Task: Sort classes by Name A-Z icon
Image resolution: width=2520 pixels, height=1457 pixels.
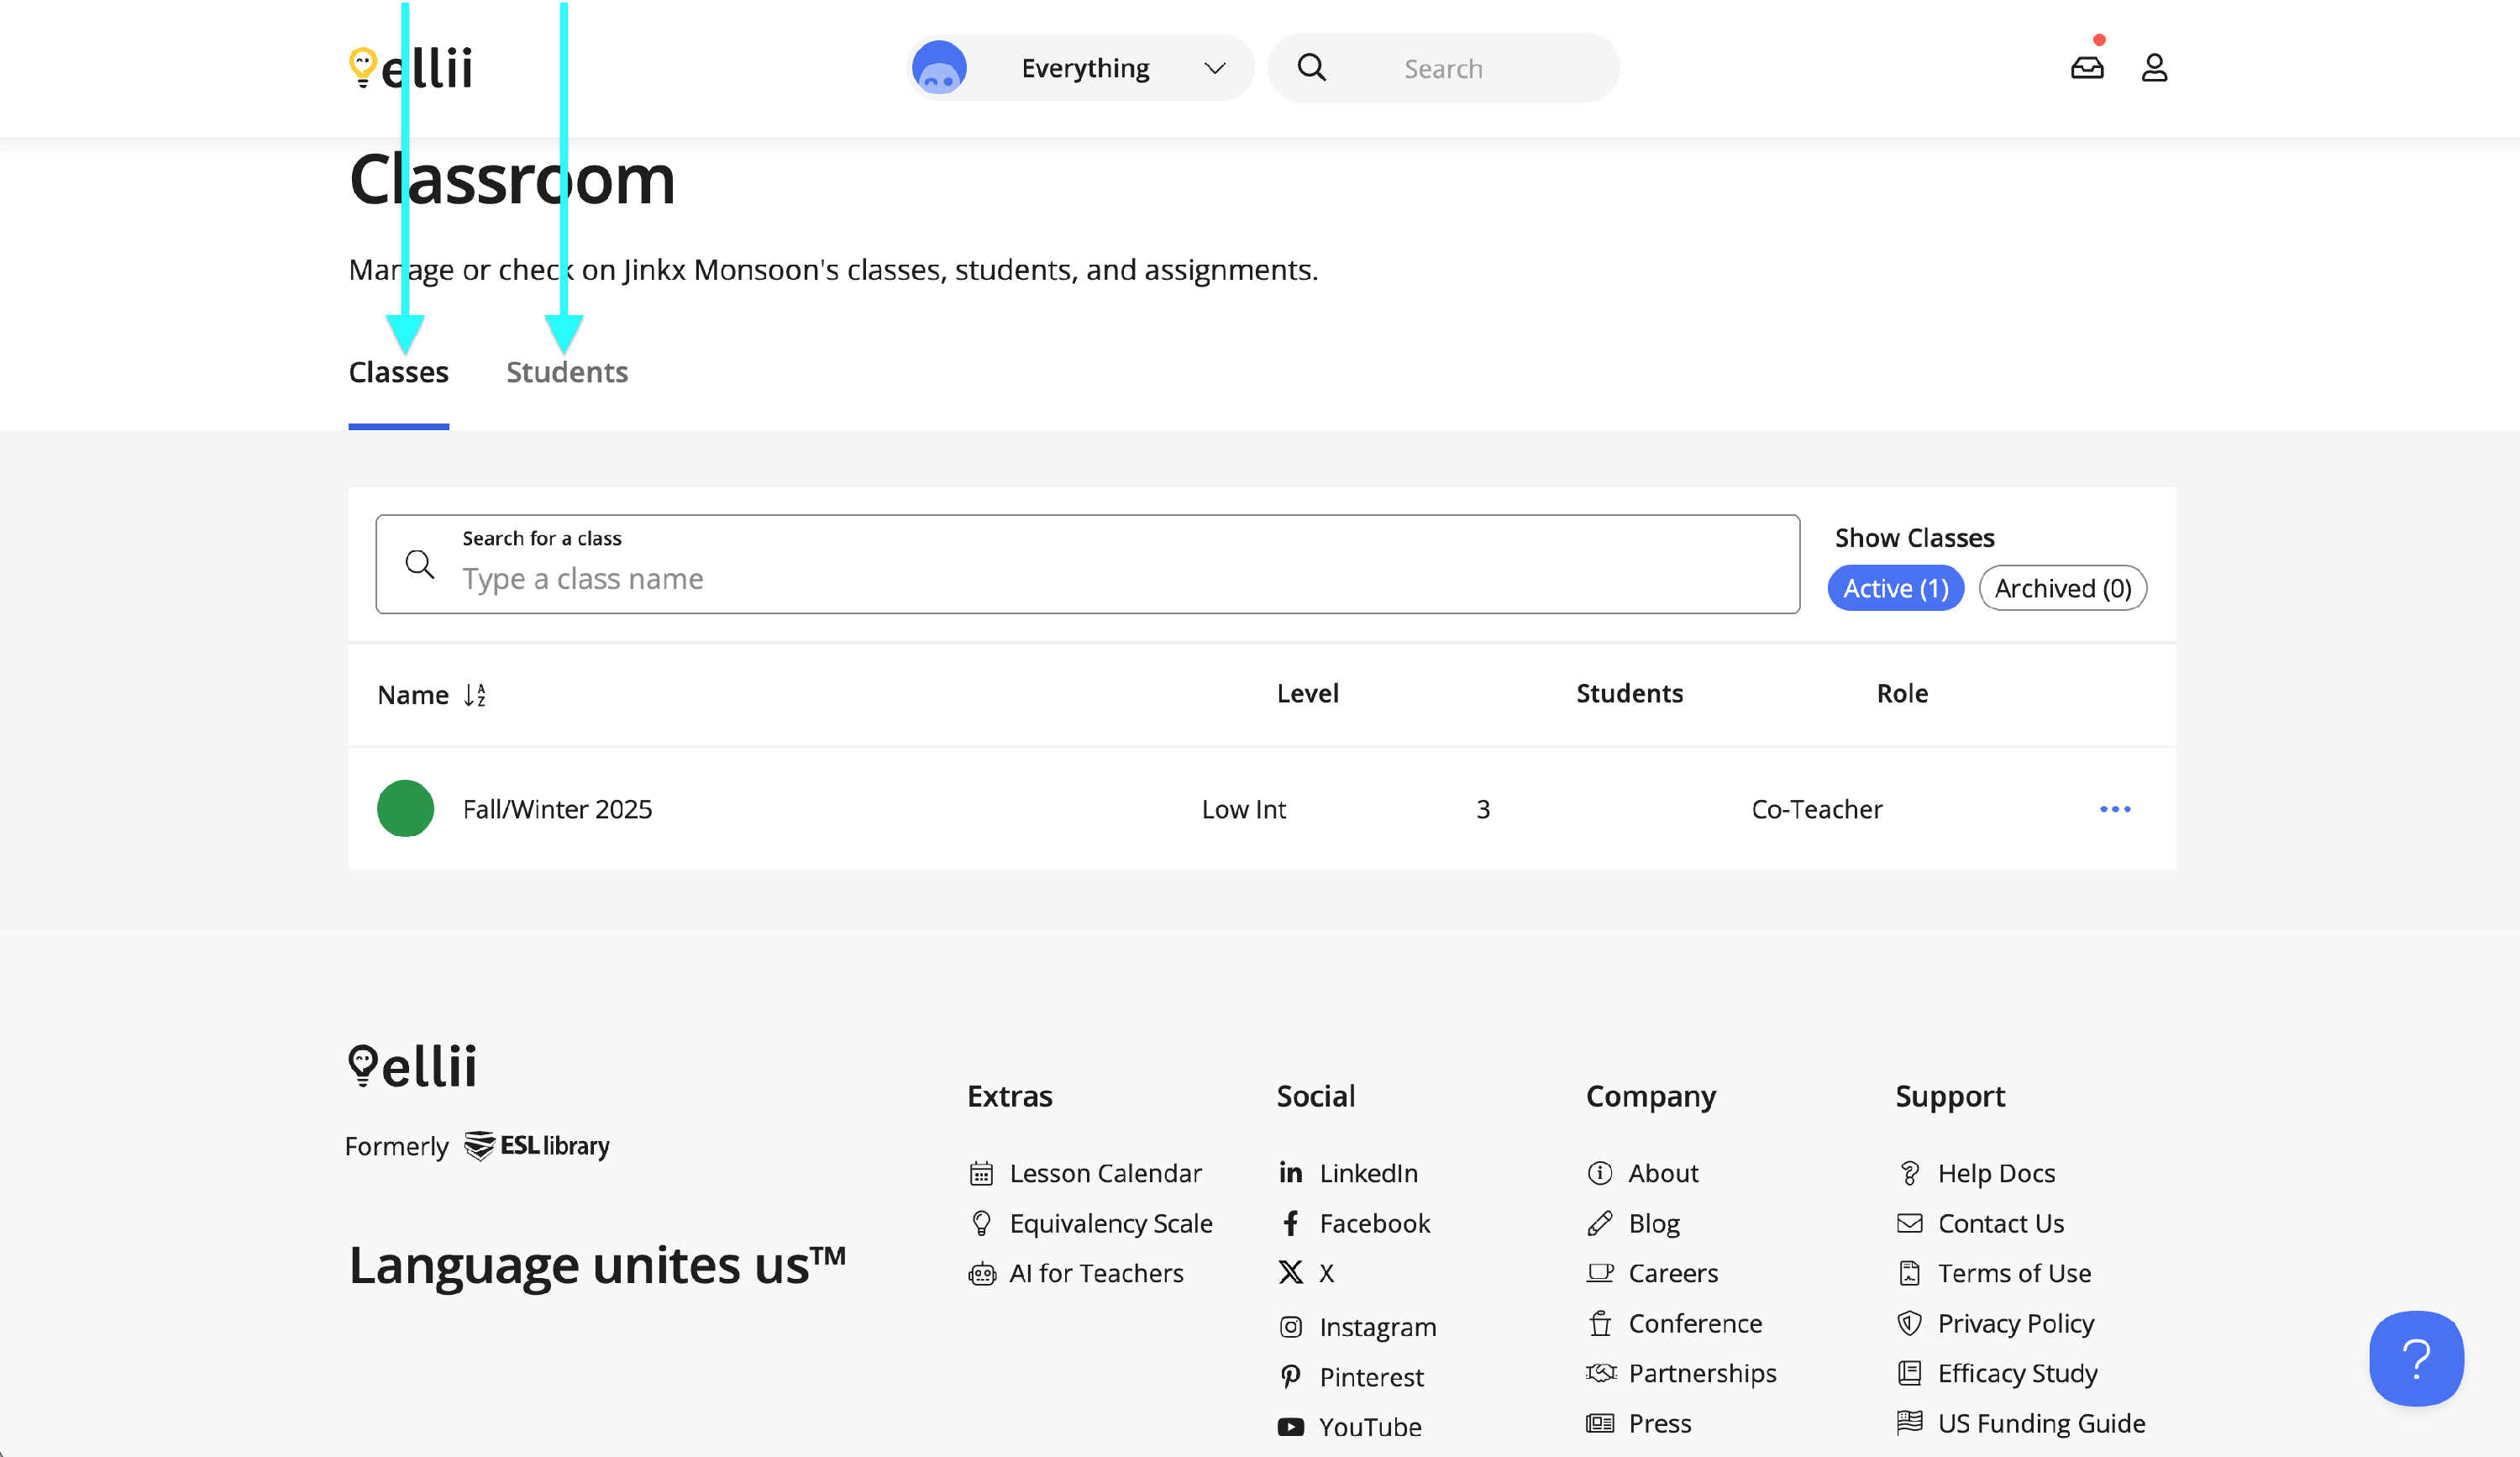Action: tap(475, 695)
